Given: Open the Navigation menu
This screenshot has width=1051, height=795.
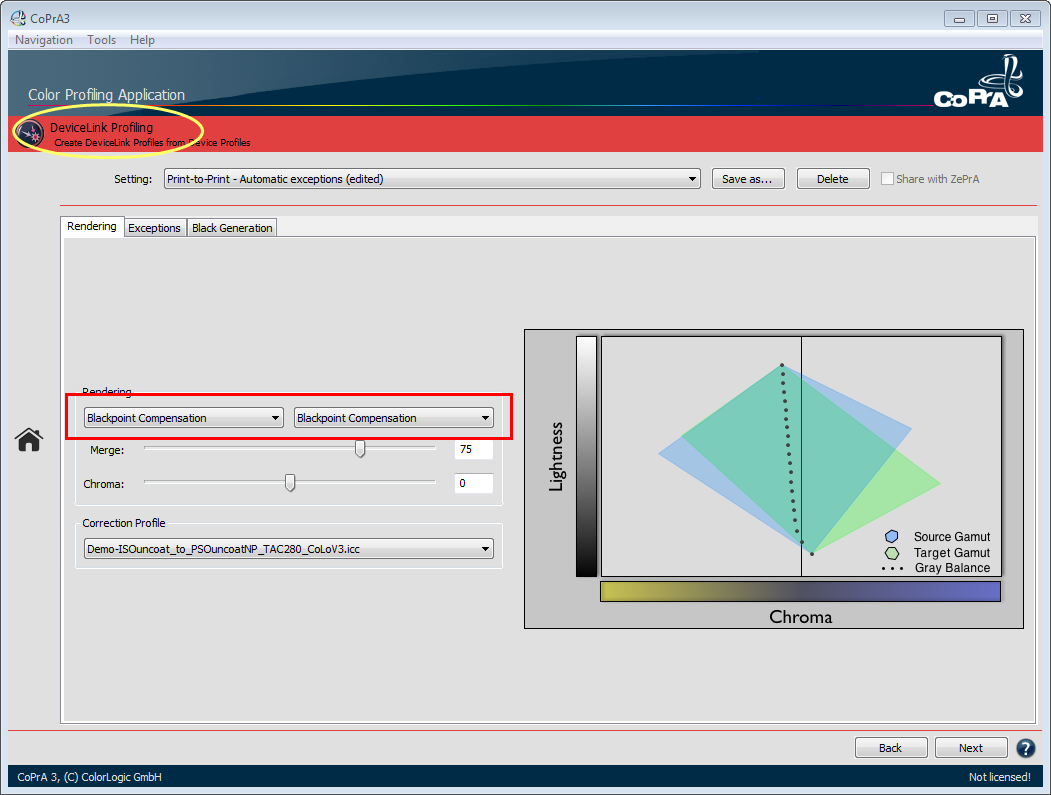Looking at the screenshot, I should [44, 40].
